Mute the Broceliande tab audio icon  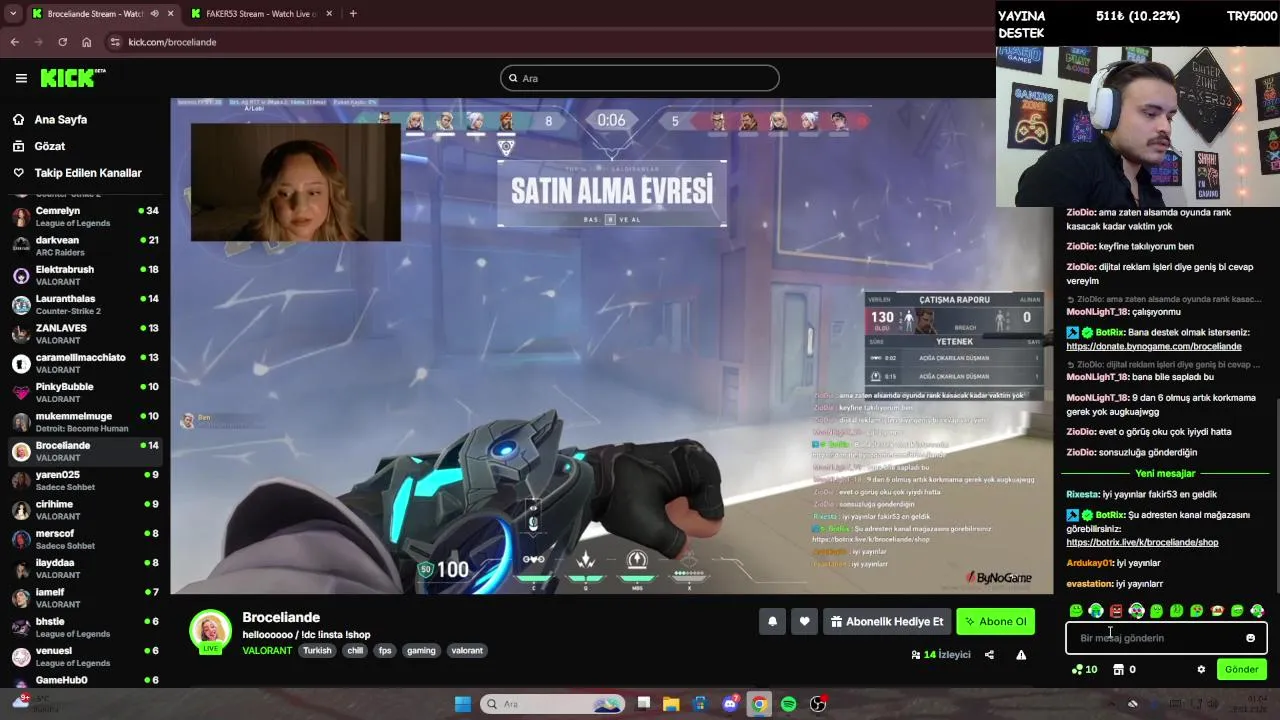(154, 14)
